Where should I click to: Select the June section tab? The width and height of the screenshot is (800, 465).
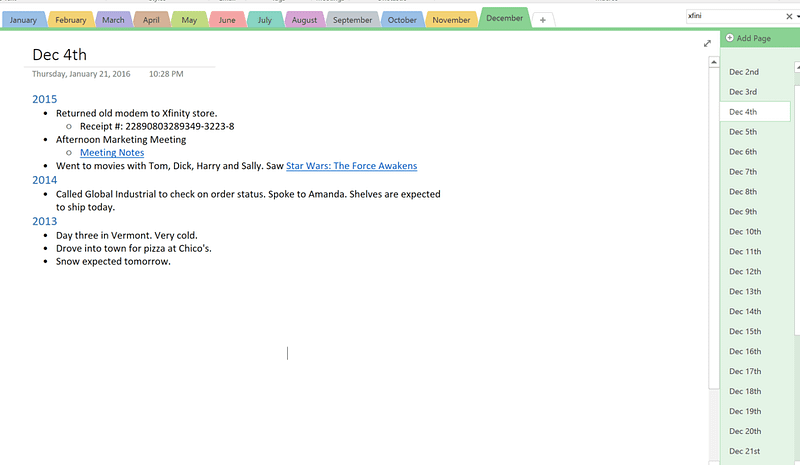point(227,20)
